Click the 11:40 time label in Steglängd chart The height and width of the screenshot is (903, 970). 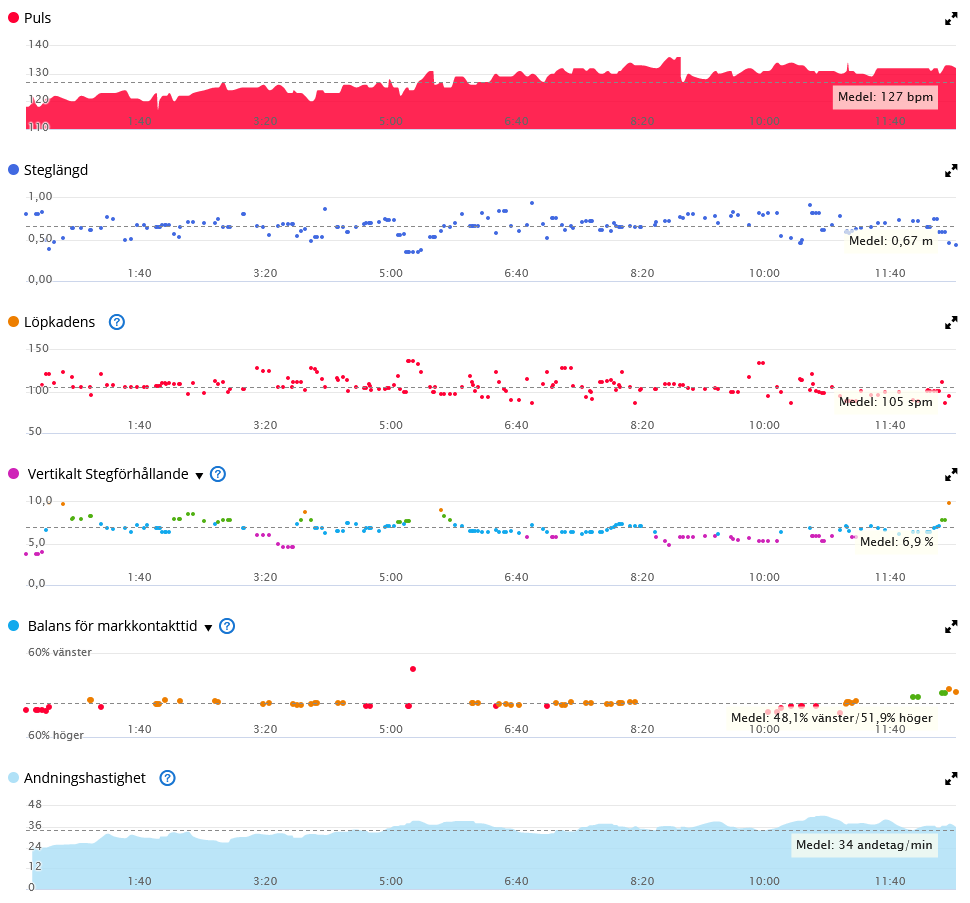click(x=890, y=273)
